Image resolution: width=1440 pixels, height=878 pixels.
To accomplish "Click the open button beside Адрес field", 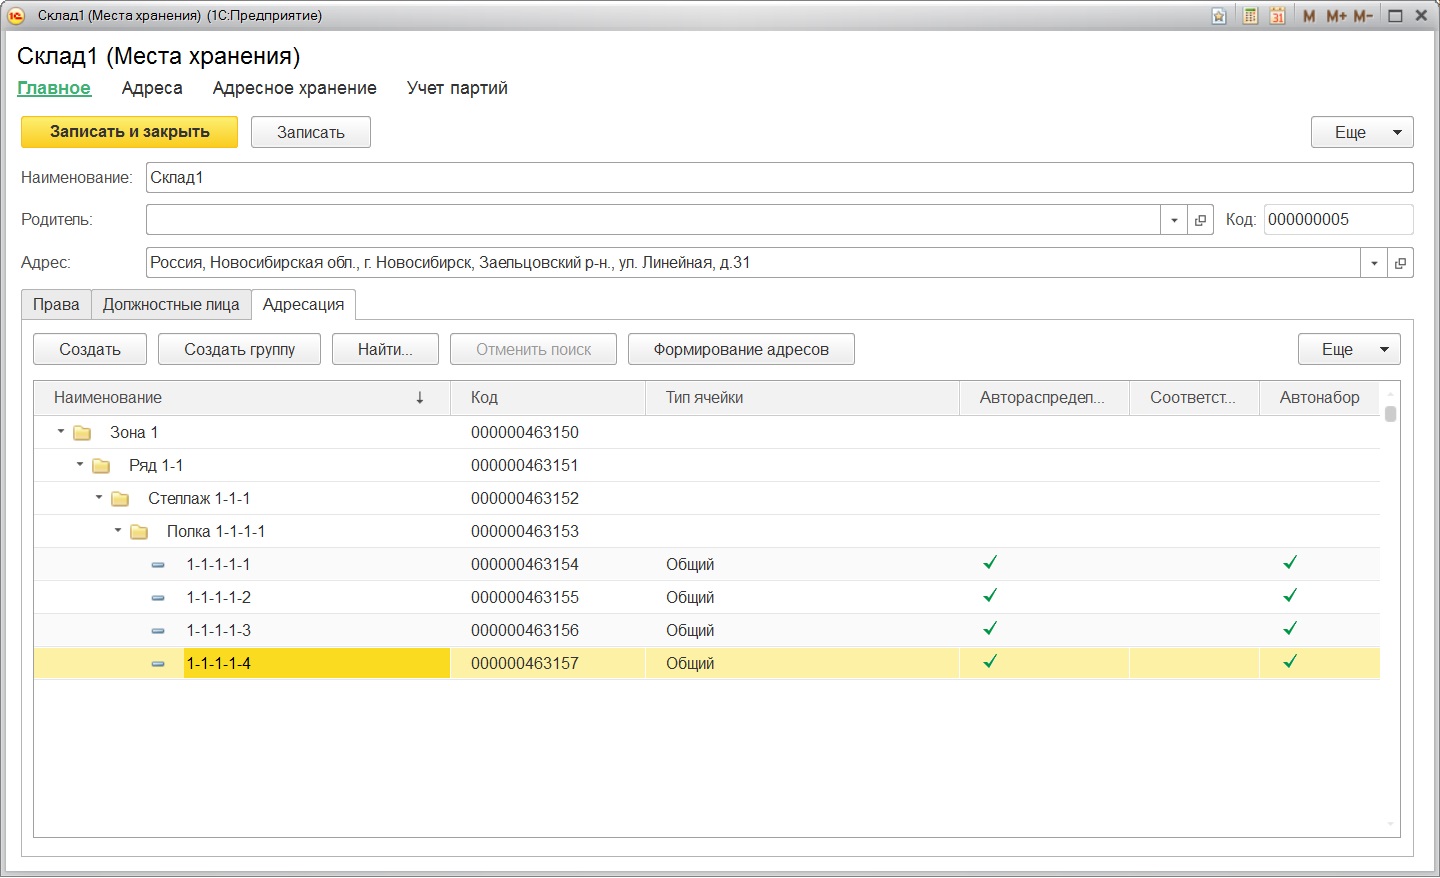I will (x=1400, y=263).
